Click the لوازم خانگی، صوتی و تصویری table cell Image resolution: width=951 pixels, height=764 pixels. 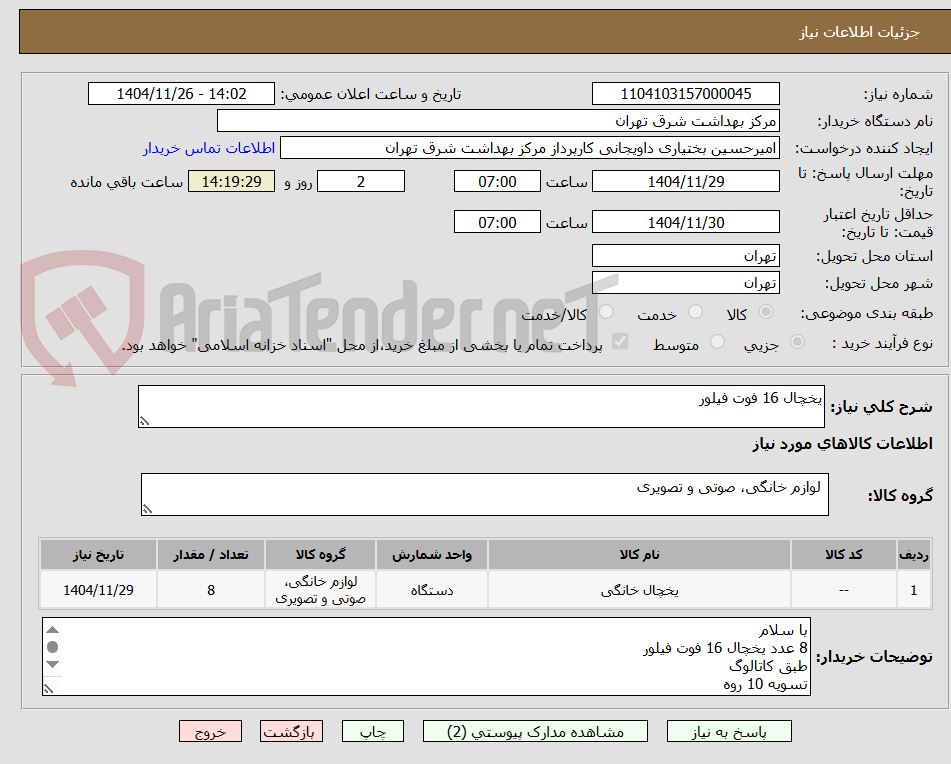[x=320, y=590]
